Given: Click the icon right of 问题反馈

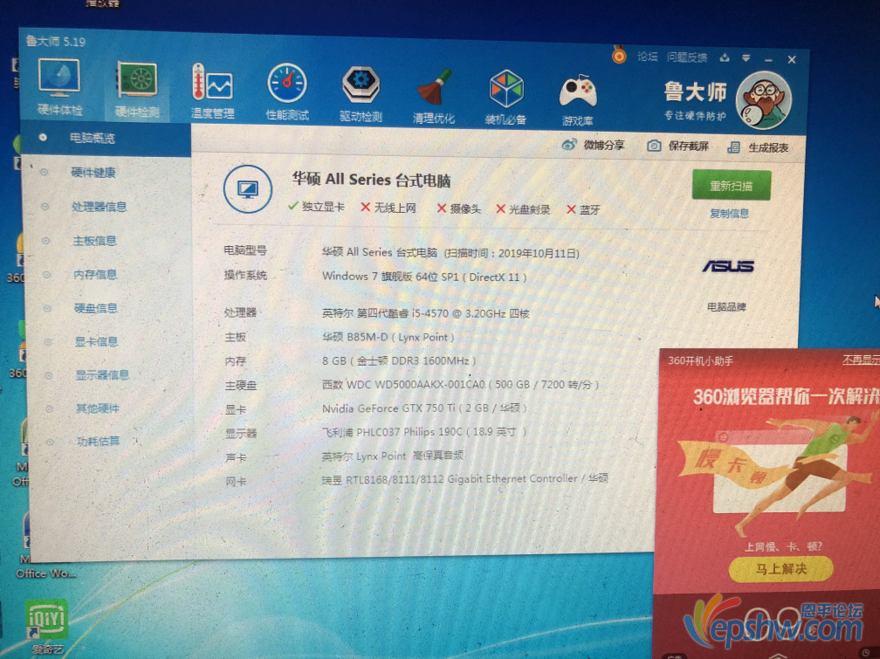Looking at the screenshot, I should [725, 57].
